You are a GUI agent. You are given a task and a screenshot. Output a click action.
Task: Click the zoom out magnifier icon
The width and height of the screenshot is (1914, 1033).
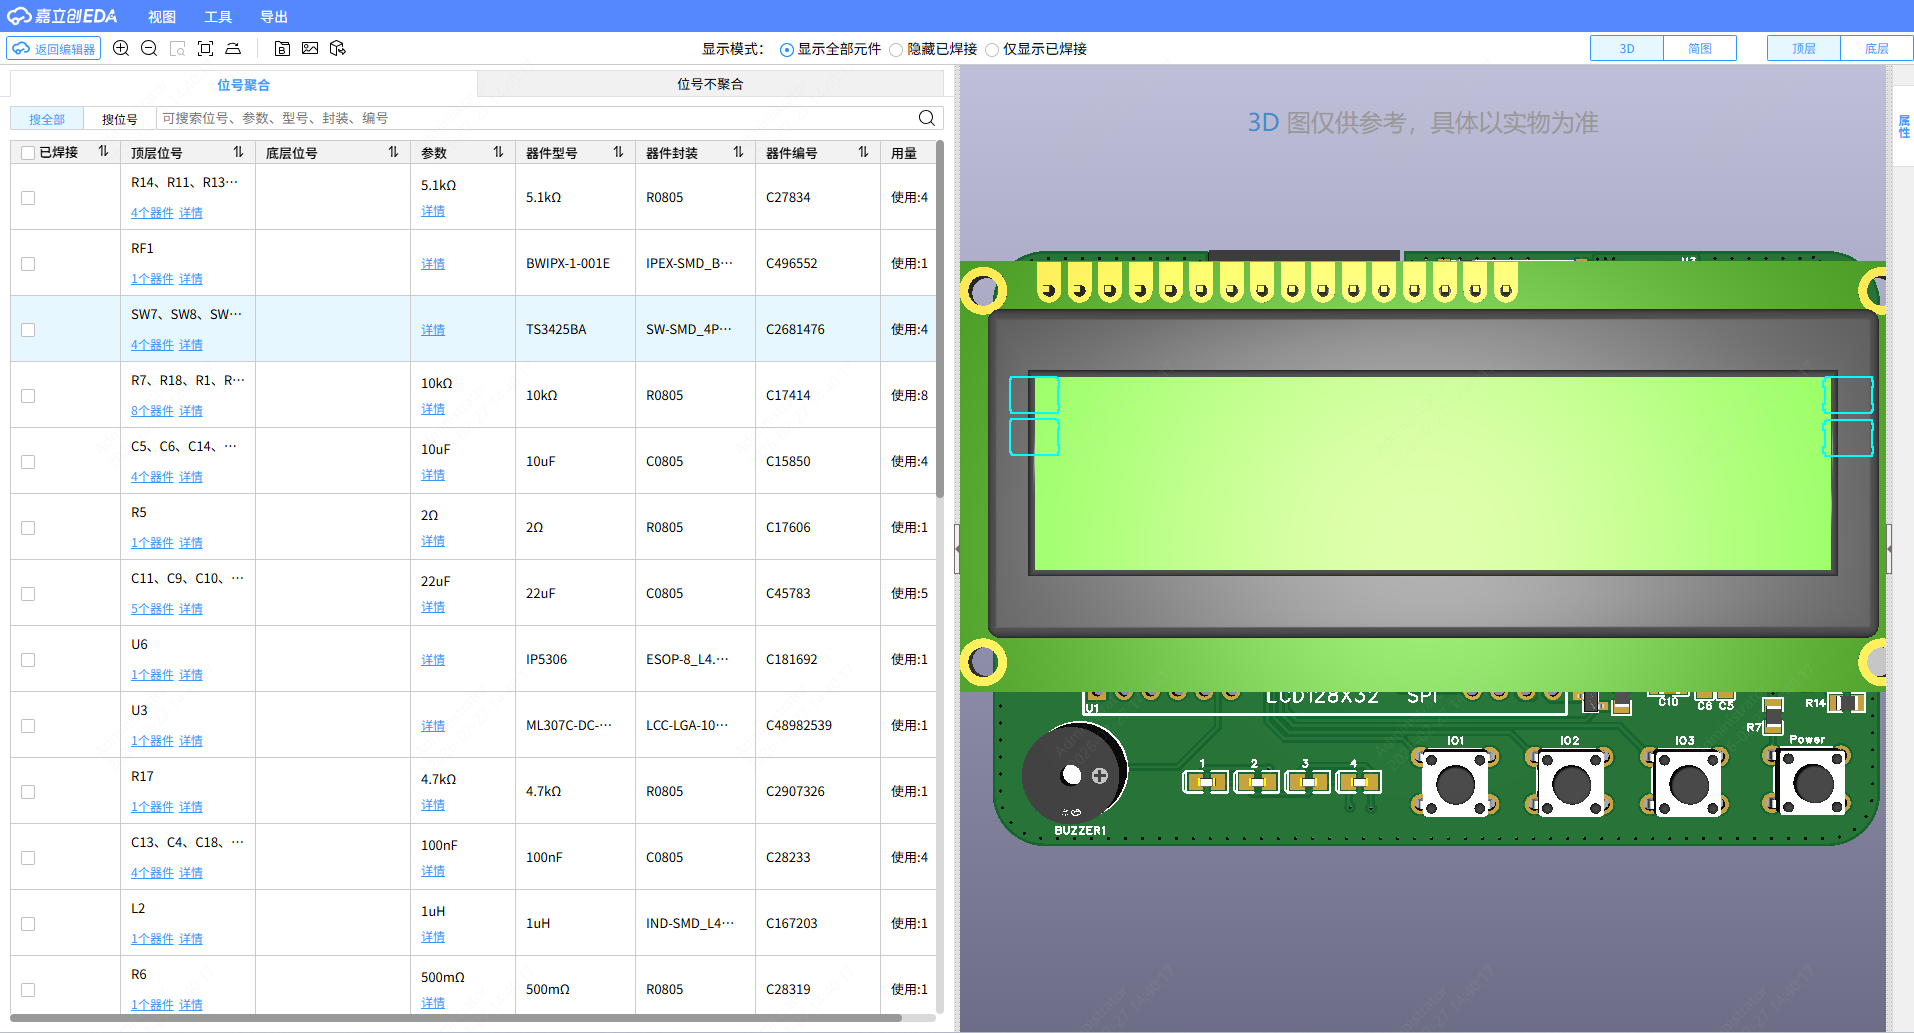tap(149, 48)
